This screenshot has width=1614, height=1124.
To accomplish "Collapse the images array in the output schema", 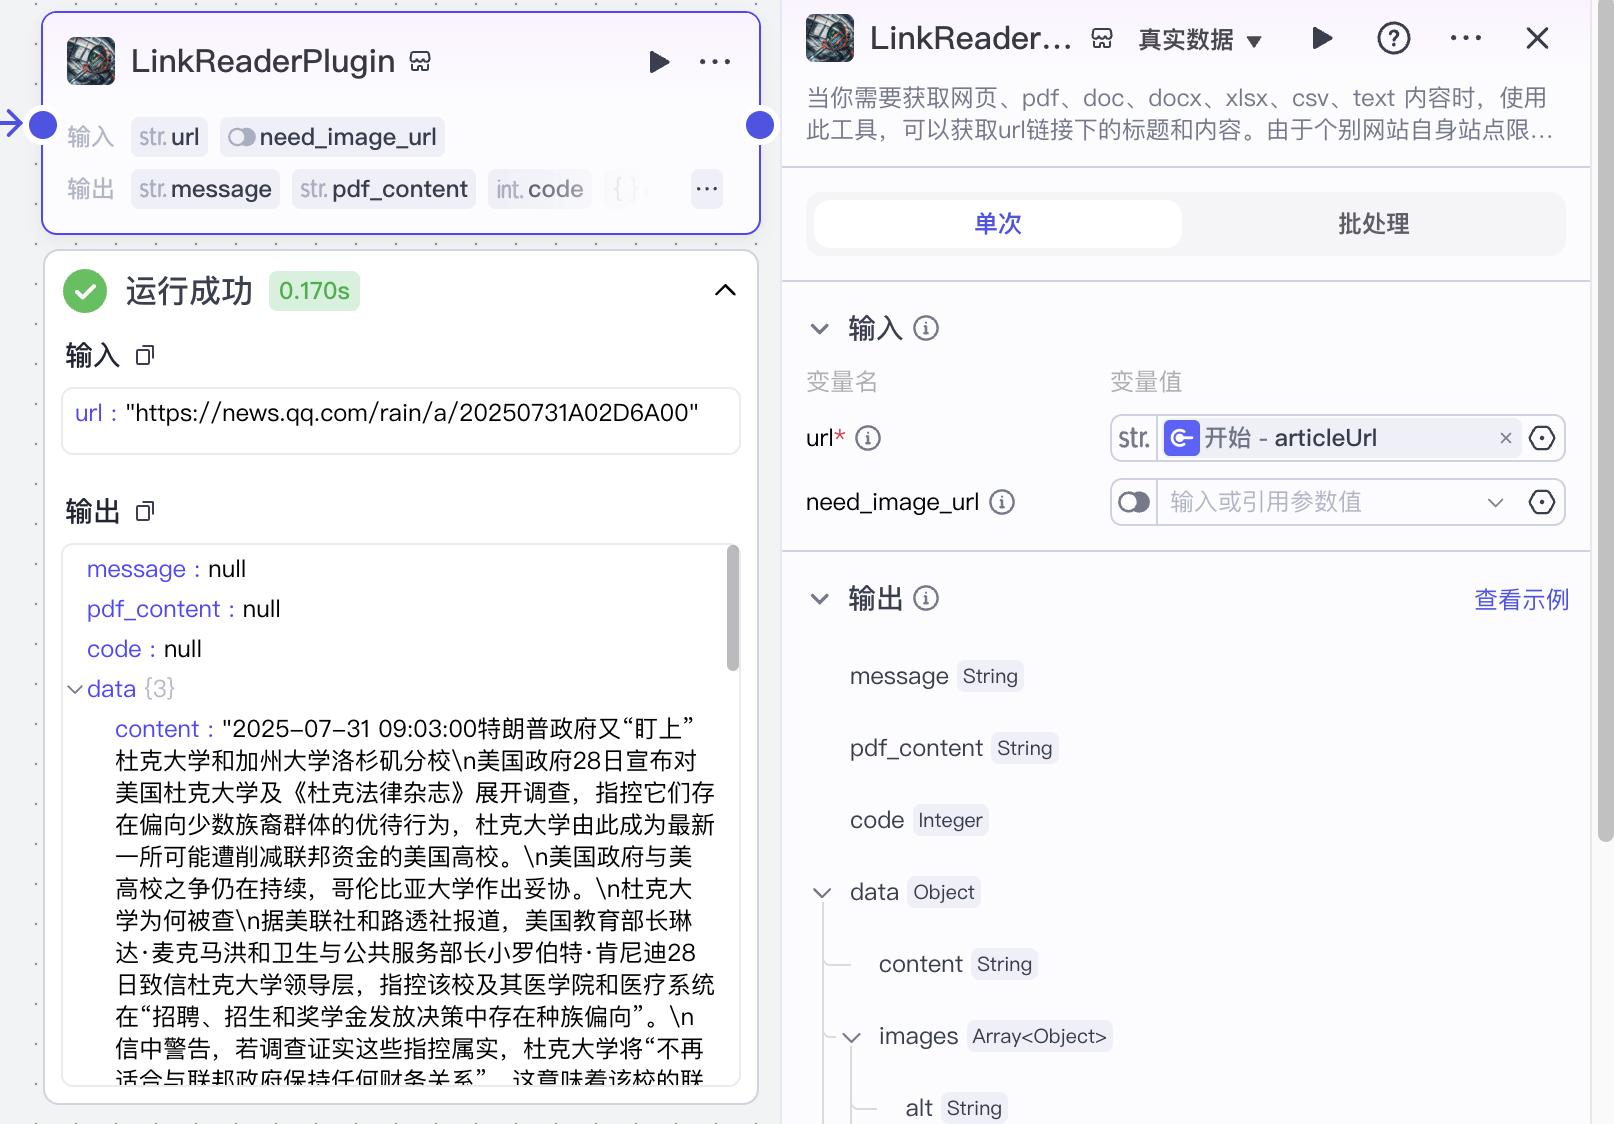I will tap(851, 1037).
